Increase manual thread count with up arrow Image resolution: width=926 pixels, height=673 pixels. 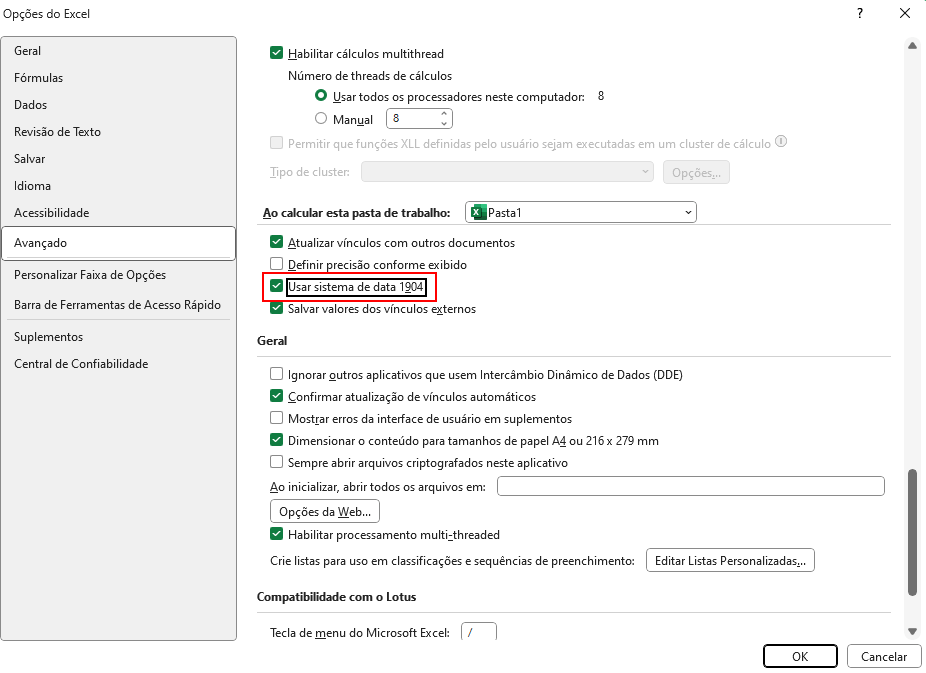pos(443,114)
